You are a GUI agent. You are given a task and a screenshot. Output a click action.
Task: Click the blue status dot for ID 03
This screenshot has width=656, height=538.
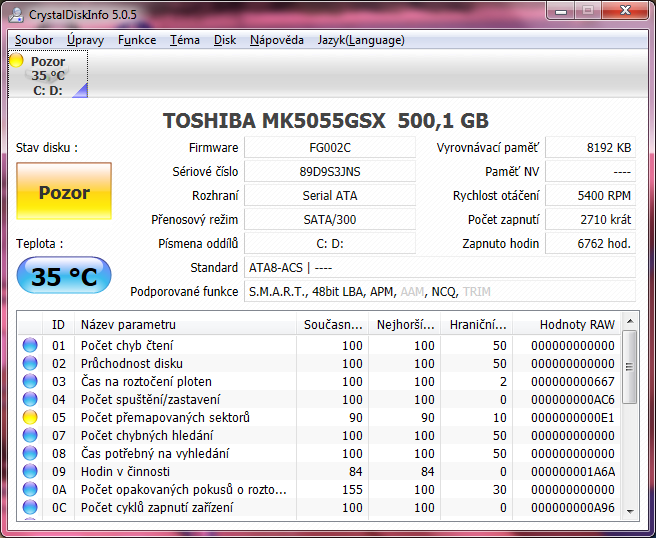point(30,381)
